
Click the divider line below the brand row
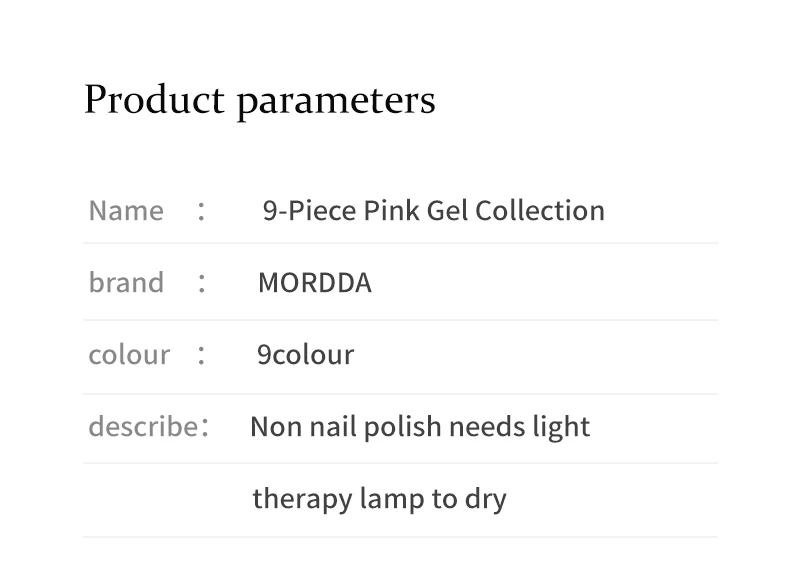point(400,320)
